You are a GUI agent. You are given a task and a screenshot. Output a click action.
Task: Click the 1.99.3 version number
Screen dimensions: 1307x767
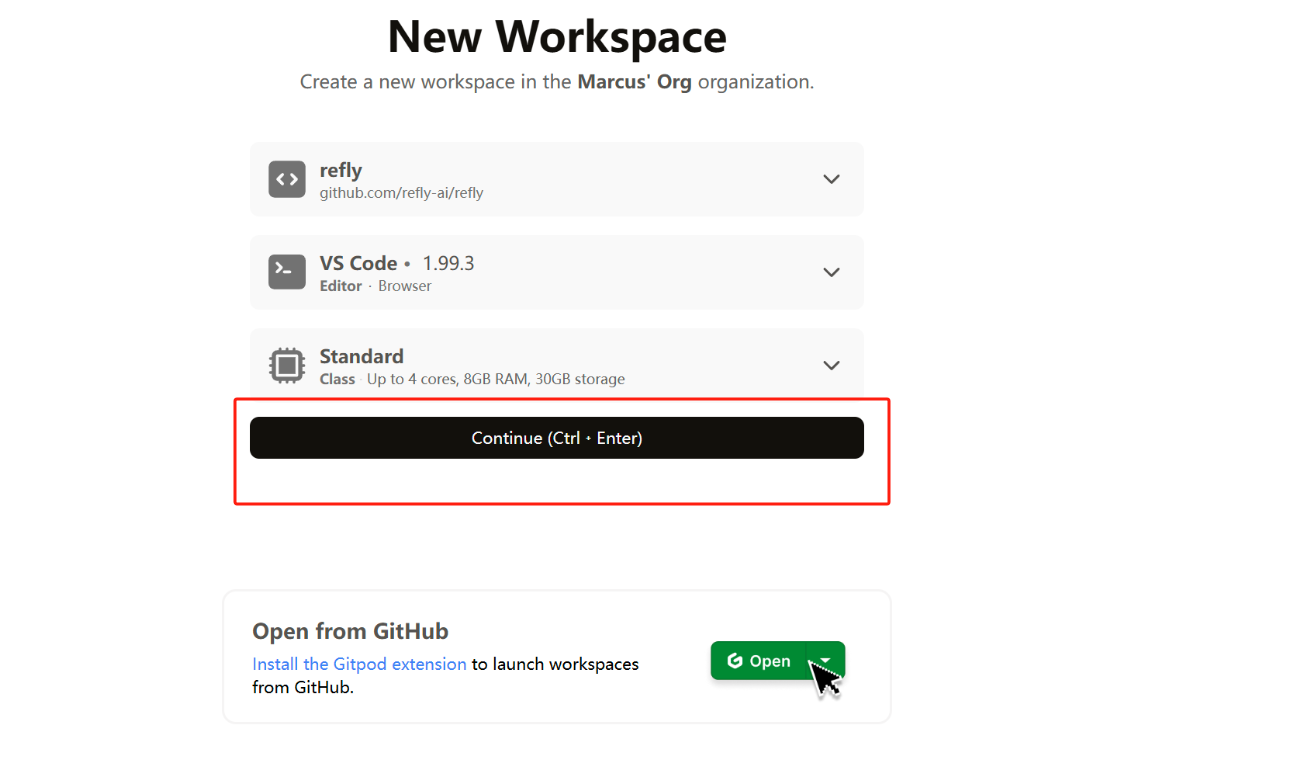pos(448,263)
